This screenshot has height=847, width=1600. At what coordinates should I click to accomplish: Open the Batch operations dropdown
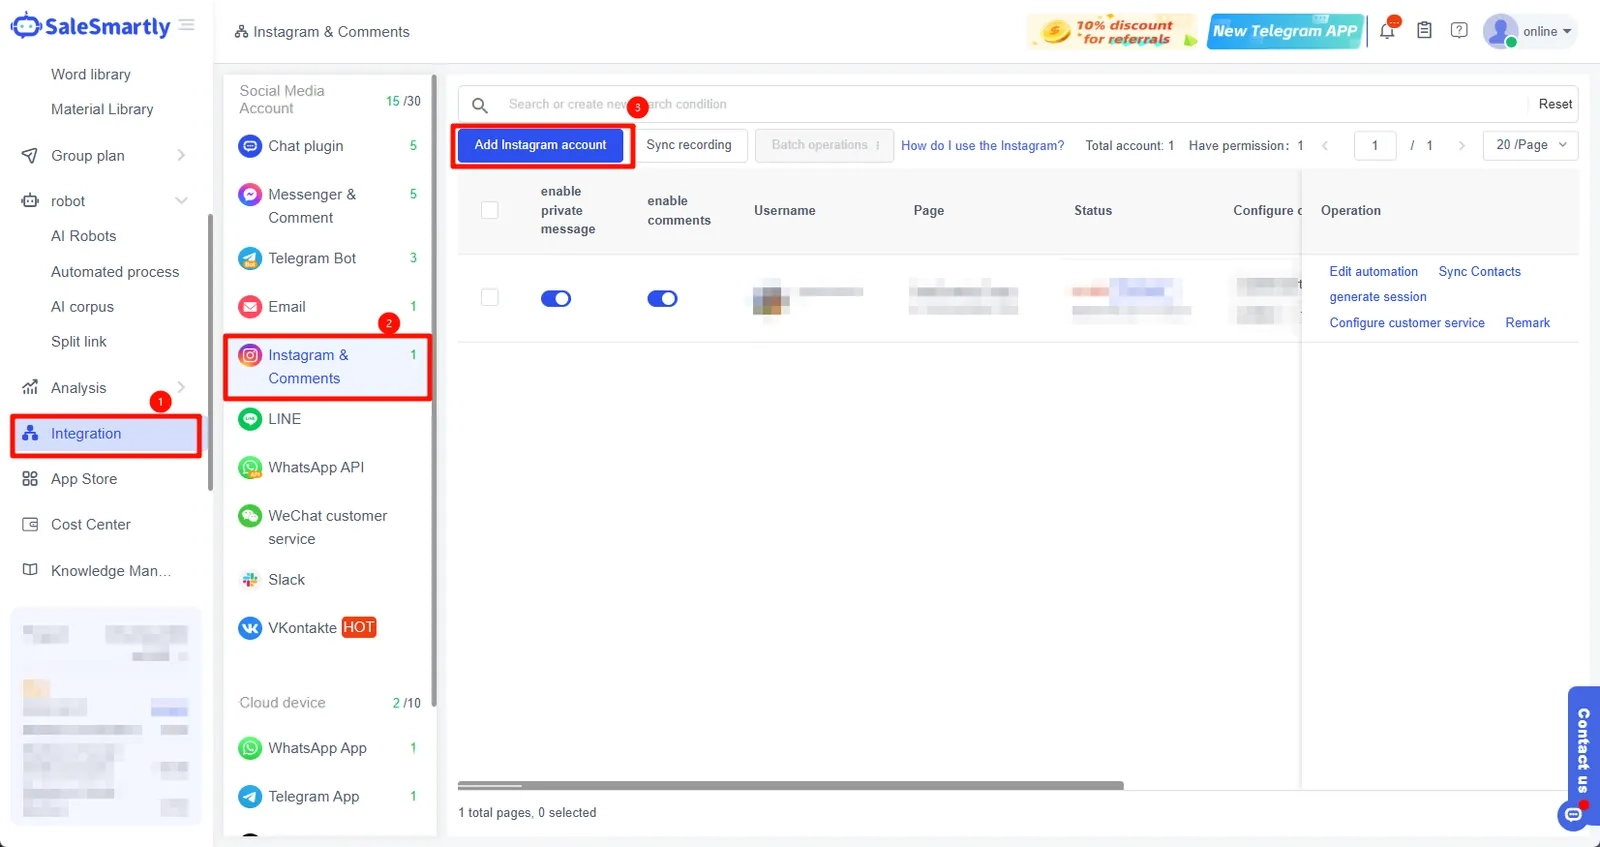pyautogui.click(x=824, y=145)
